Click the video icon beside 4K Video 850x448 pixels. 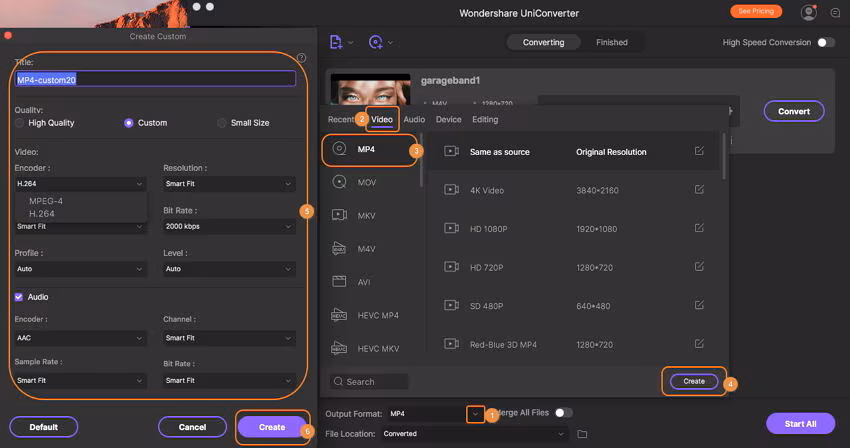pos(452,190)
